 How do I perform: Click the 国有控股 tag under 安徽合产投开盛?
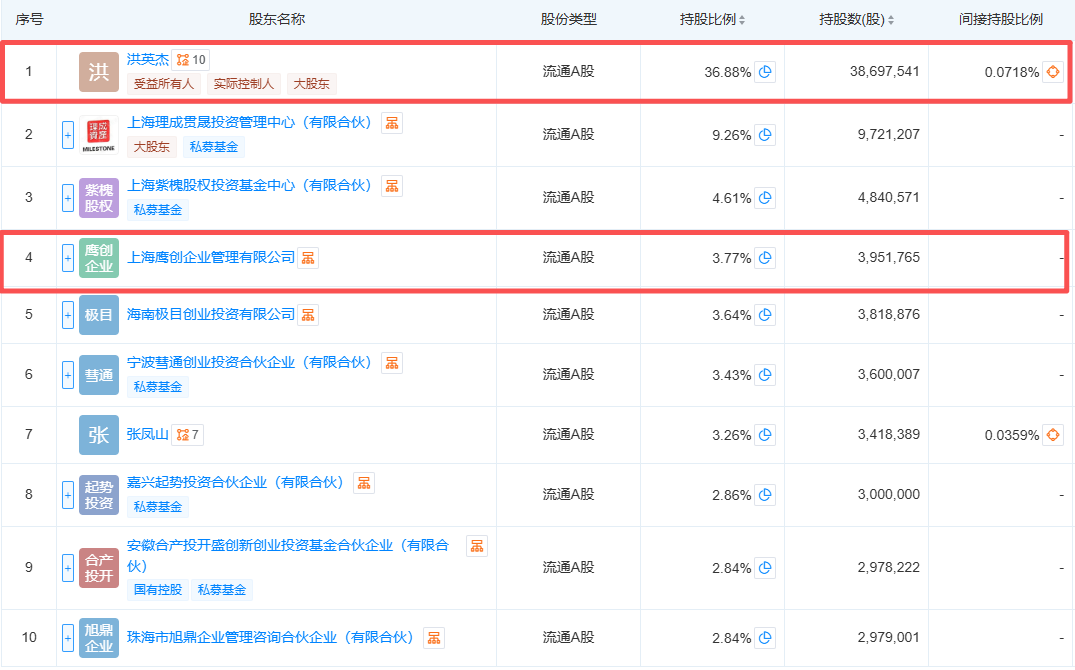click(x=158, y=590)
